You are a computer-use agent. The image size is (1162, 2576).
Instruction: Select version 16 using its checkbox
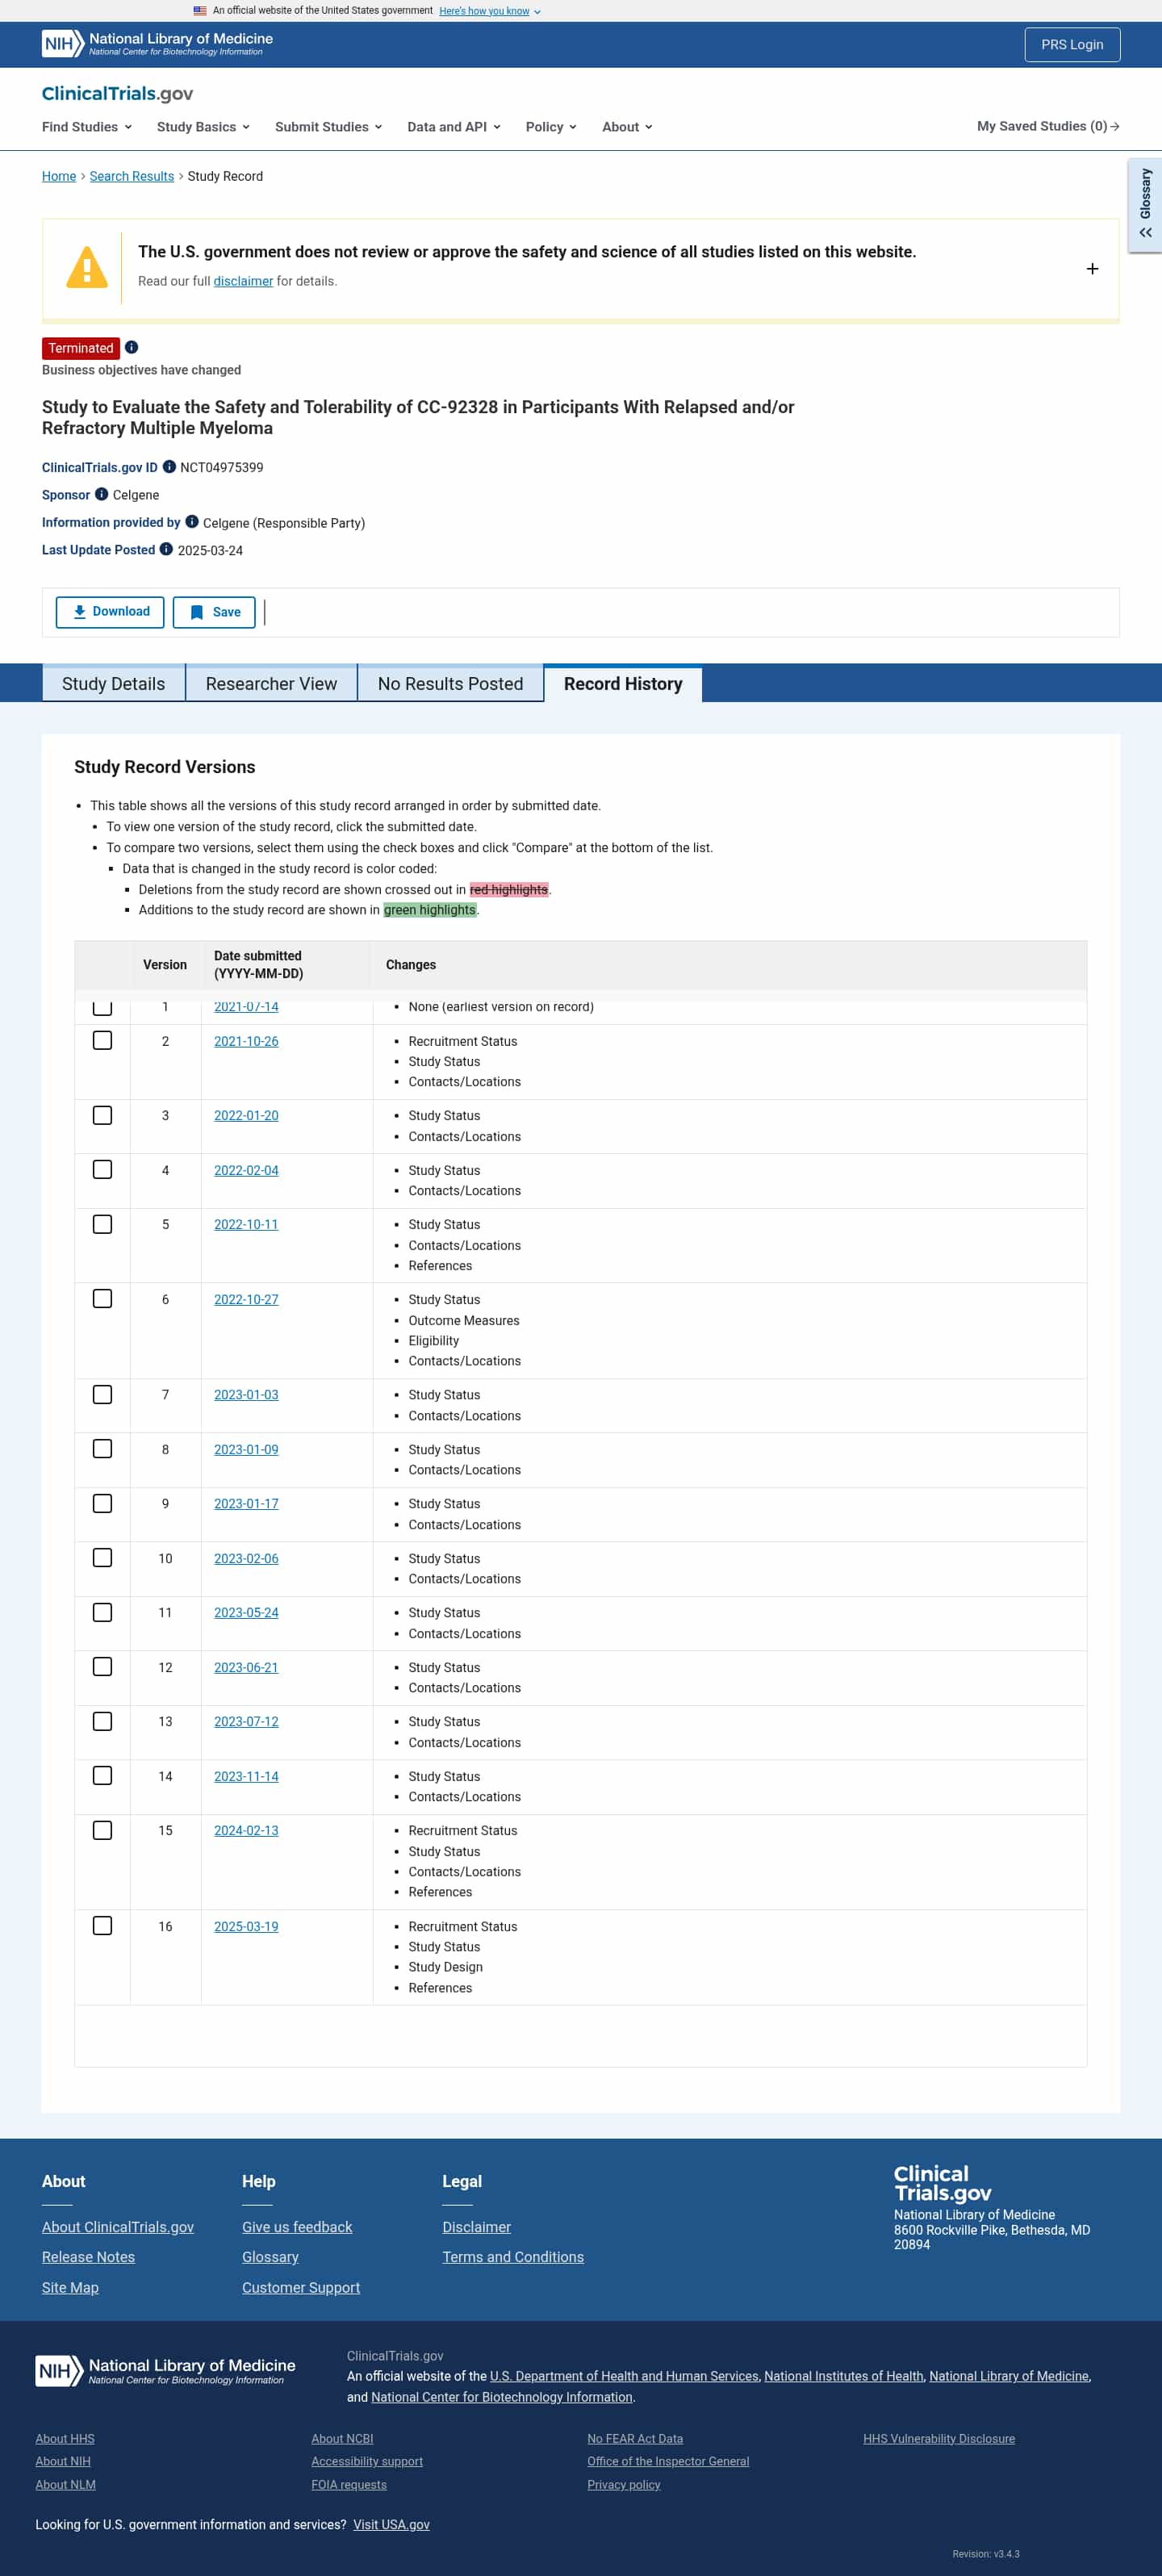pyautogui.click(x=102, y=1925)
